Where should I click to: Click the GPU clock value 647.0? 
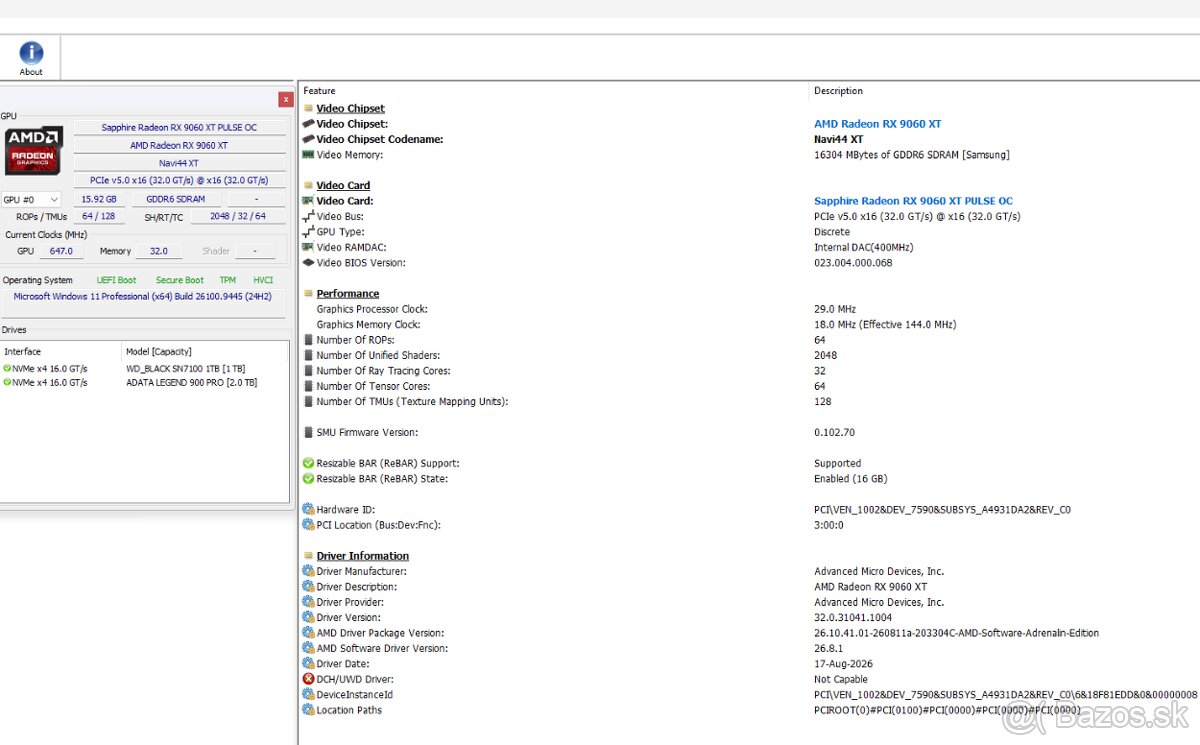click(x=61, y=251)
